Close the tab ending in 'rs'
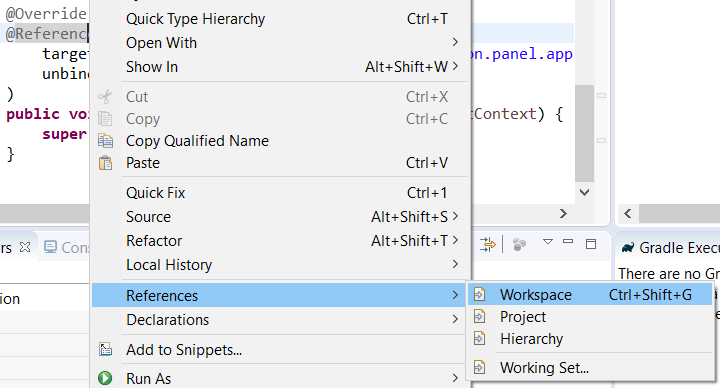 25,247
